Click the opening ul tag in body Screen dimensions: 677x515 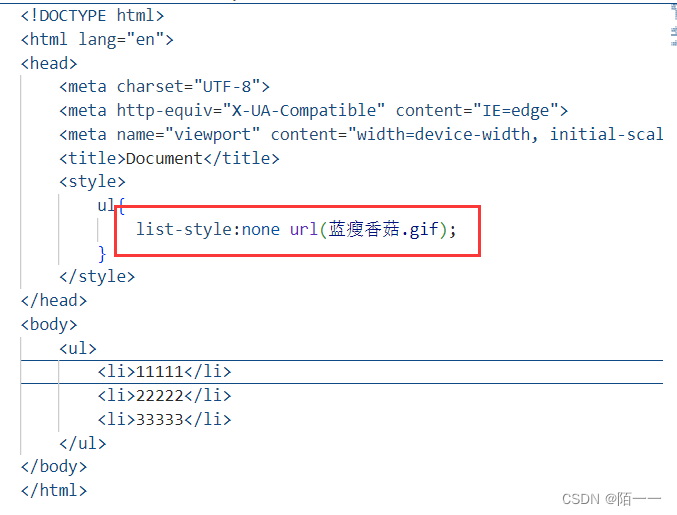[78, 348]
